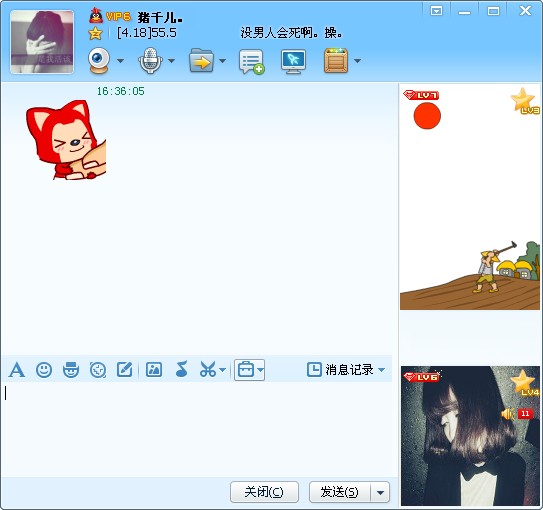Launch remote desktop assistance icon
Viewport: 543px width, 510px height.
coord(293,62)
